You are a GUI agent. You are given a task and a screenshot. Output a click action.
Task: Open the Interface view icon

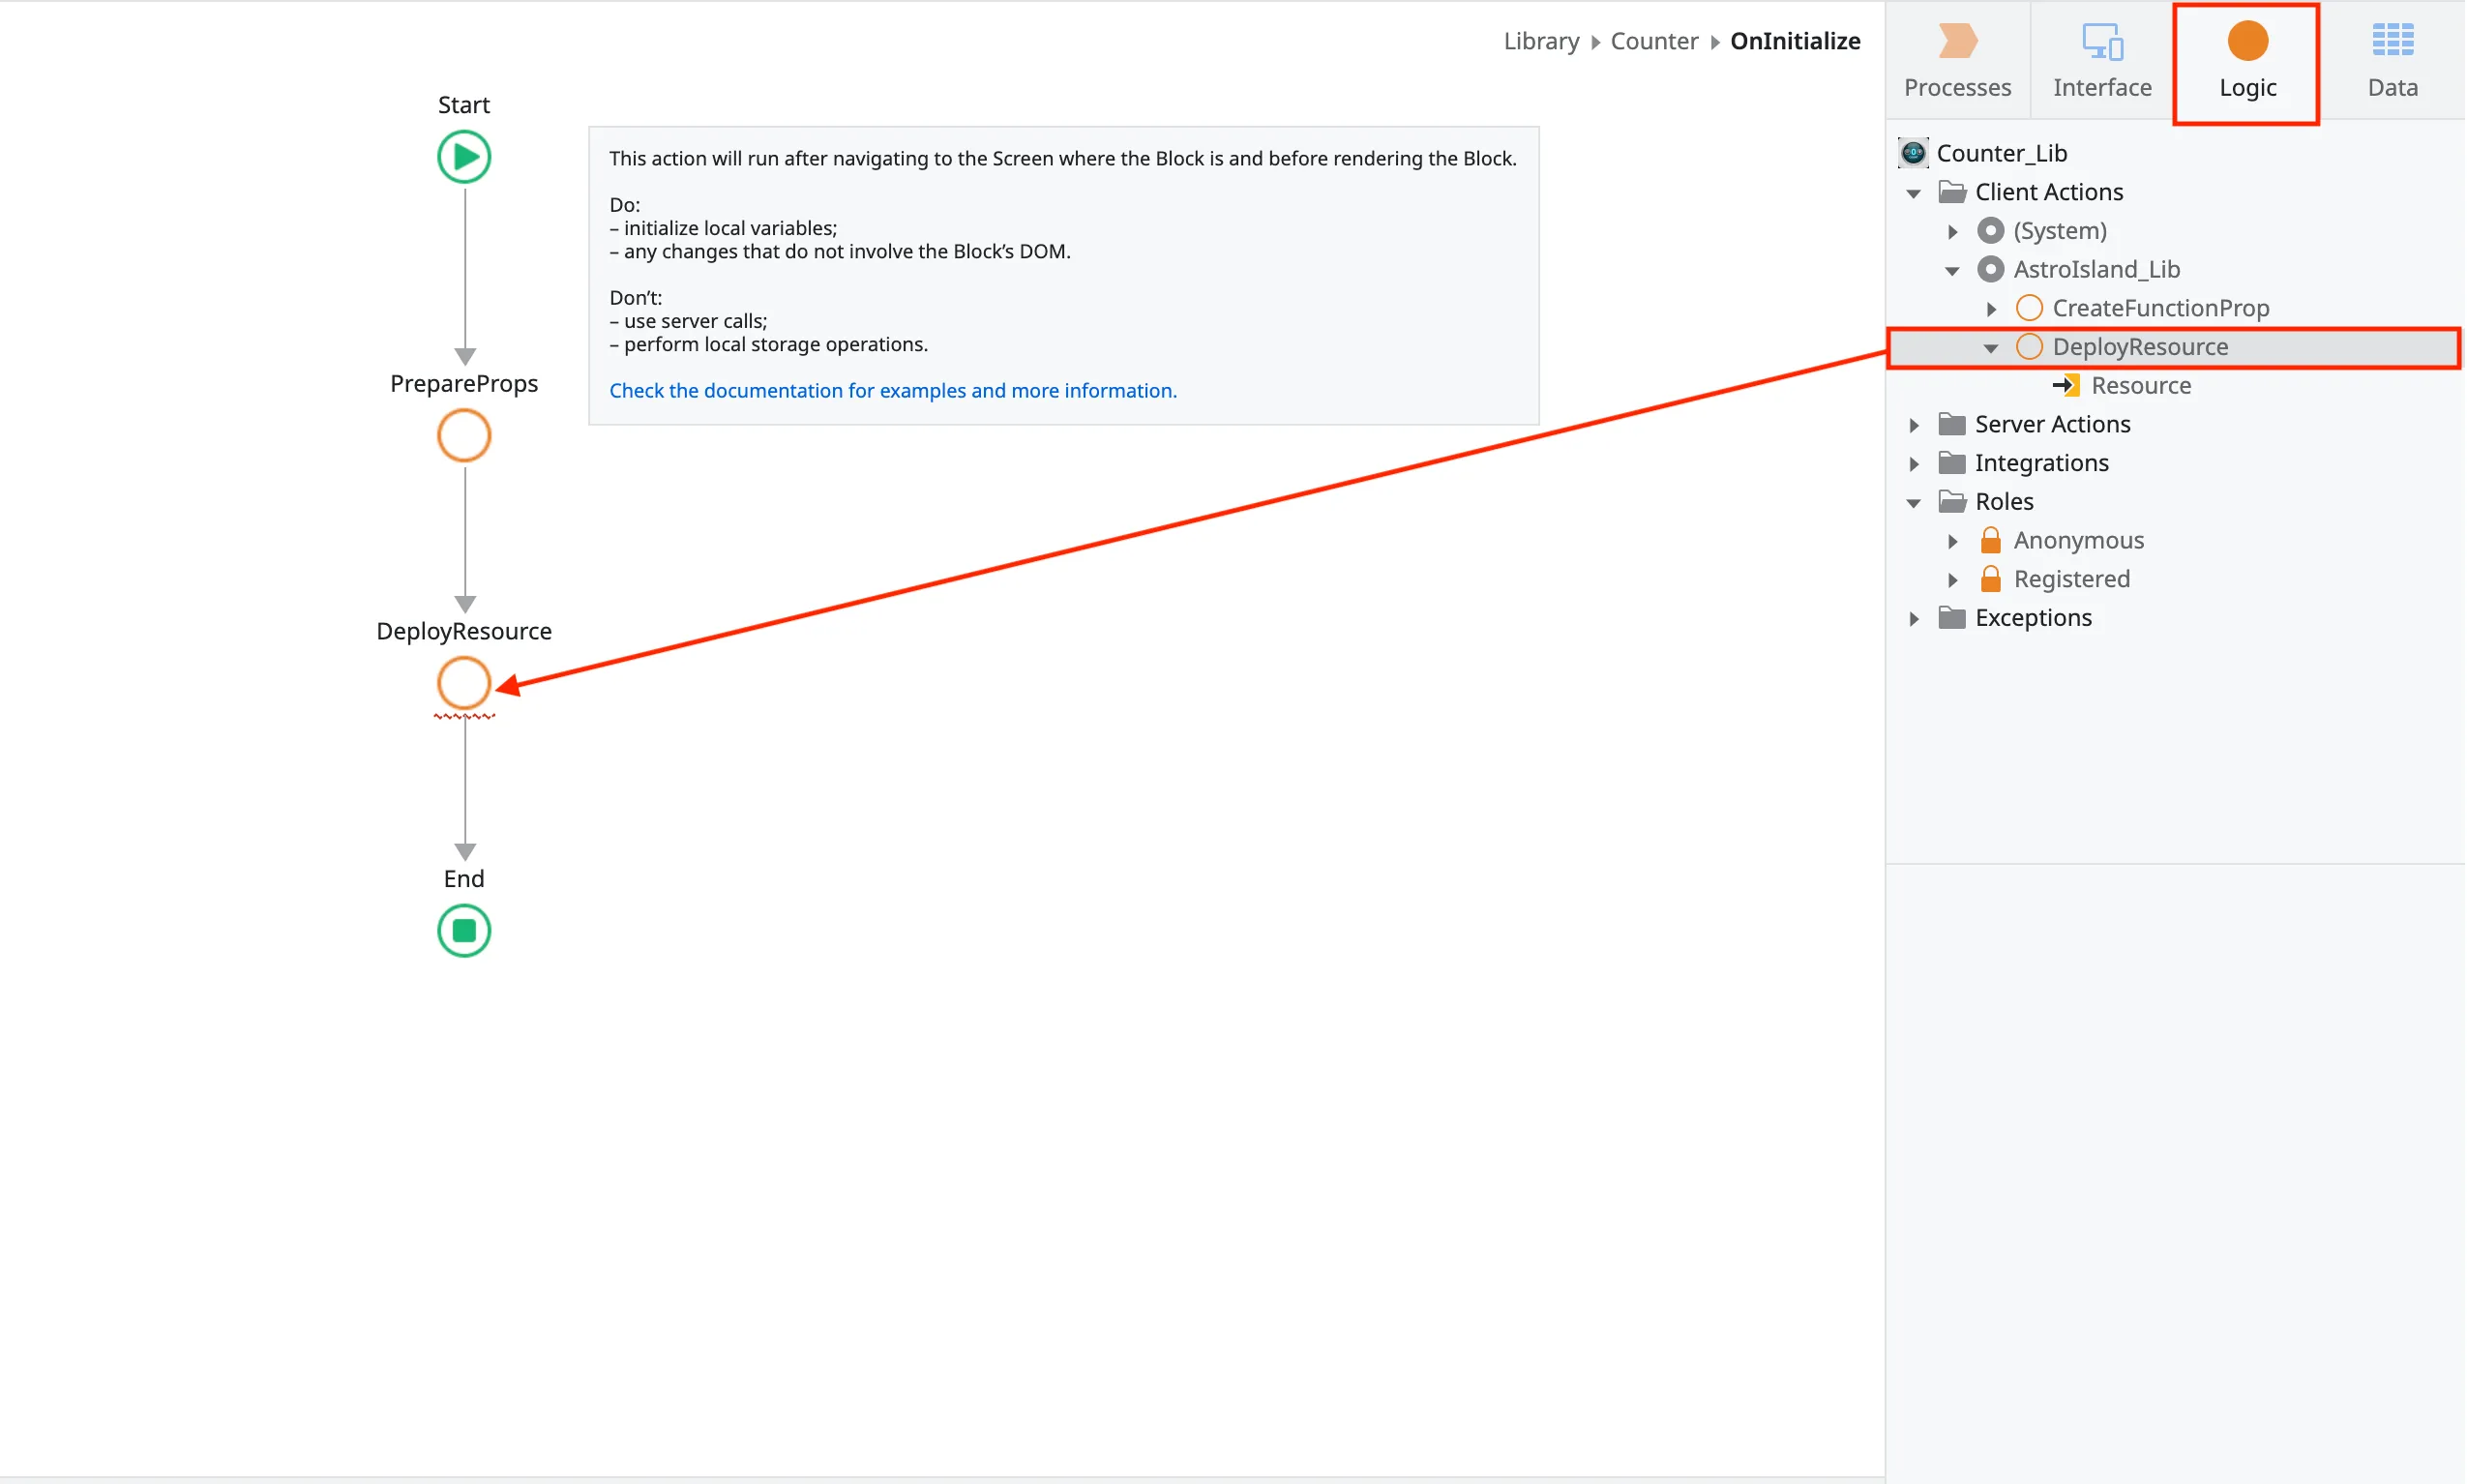pyautogui.click(x=2101, y=42)
